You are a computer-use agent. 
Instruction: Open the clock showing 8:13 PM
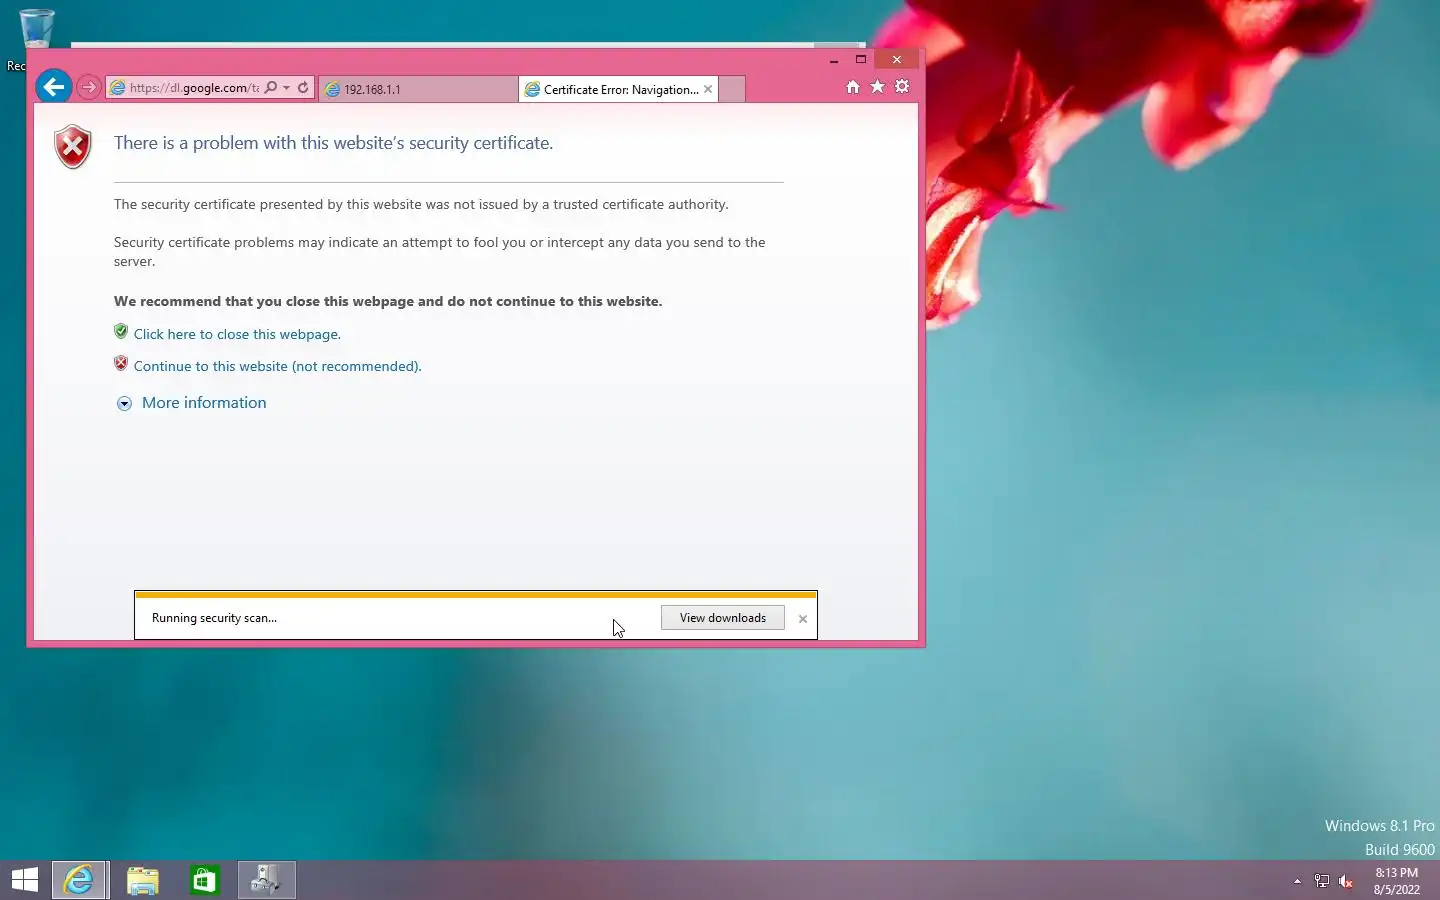pyautogui.click(x=1397, y=881)
